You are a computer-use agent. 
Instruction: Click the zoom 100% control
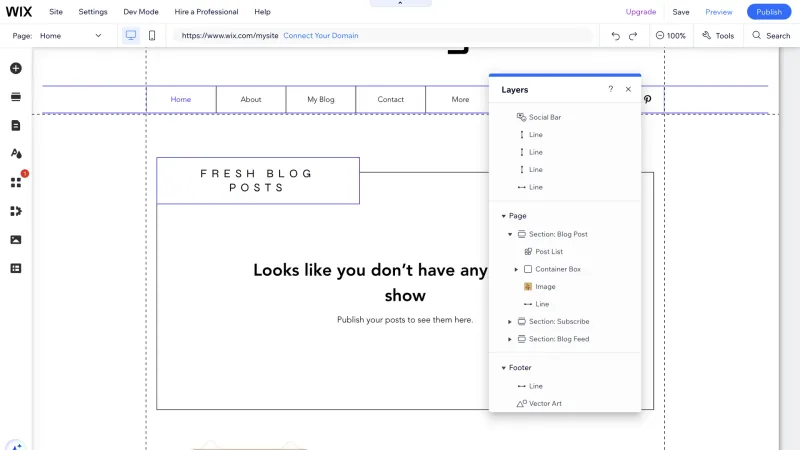pos(671,36)
